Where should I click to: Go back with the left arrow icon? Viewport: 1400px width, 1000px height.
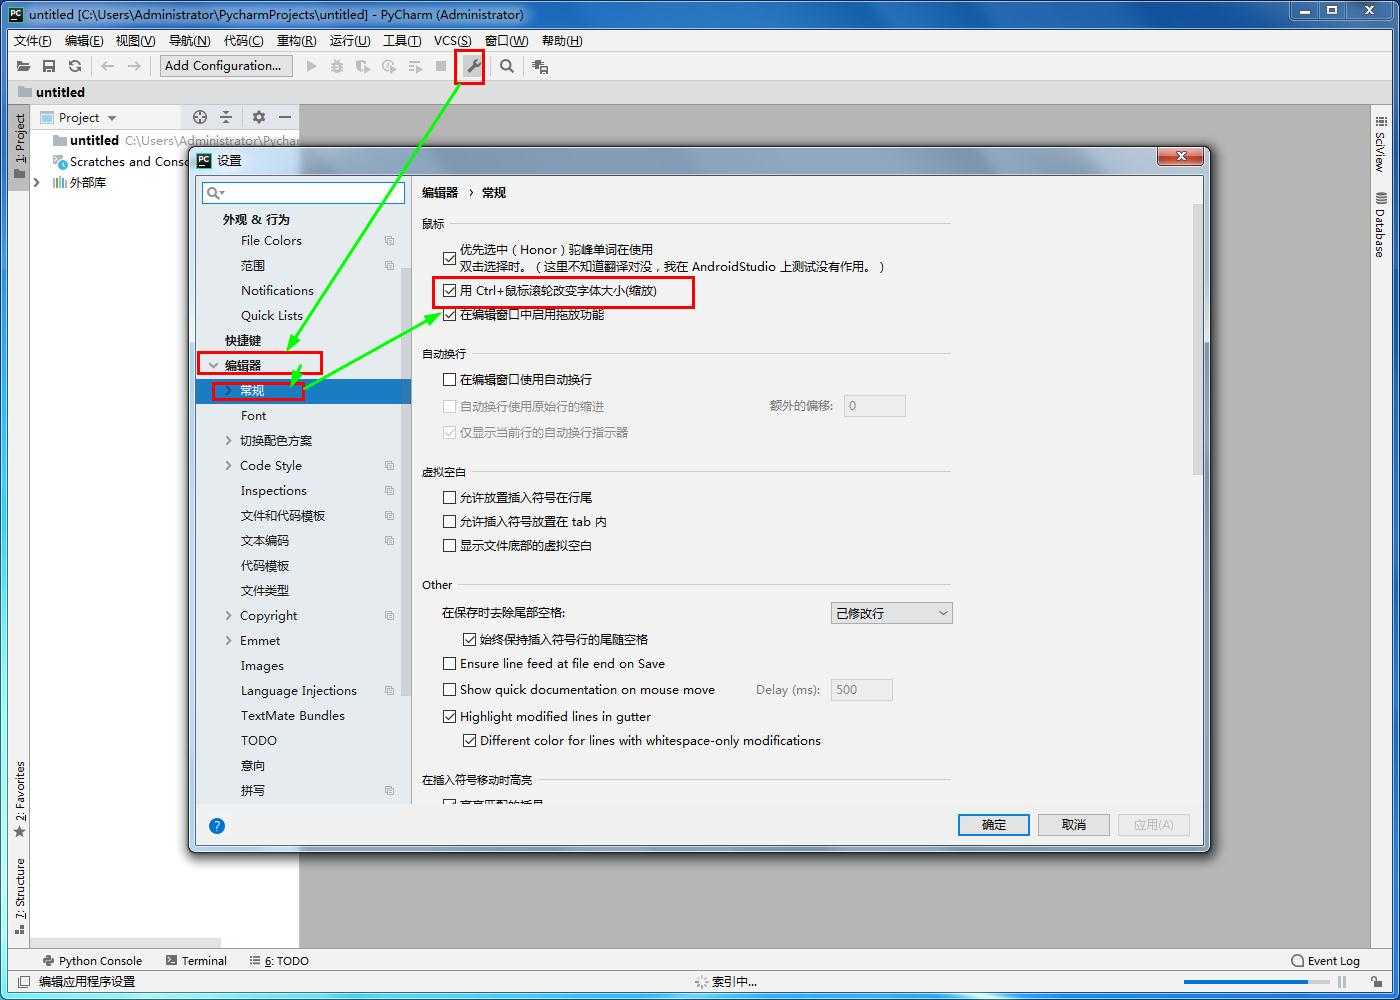coord(107,66)
